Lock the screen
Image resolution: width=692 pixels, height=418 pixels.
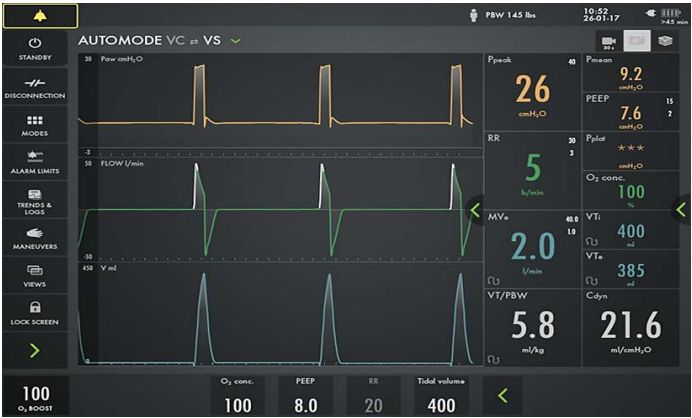click(35, 314)
